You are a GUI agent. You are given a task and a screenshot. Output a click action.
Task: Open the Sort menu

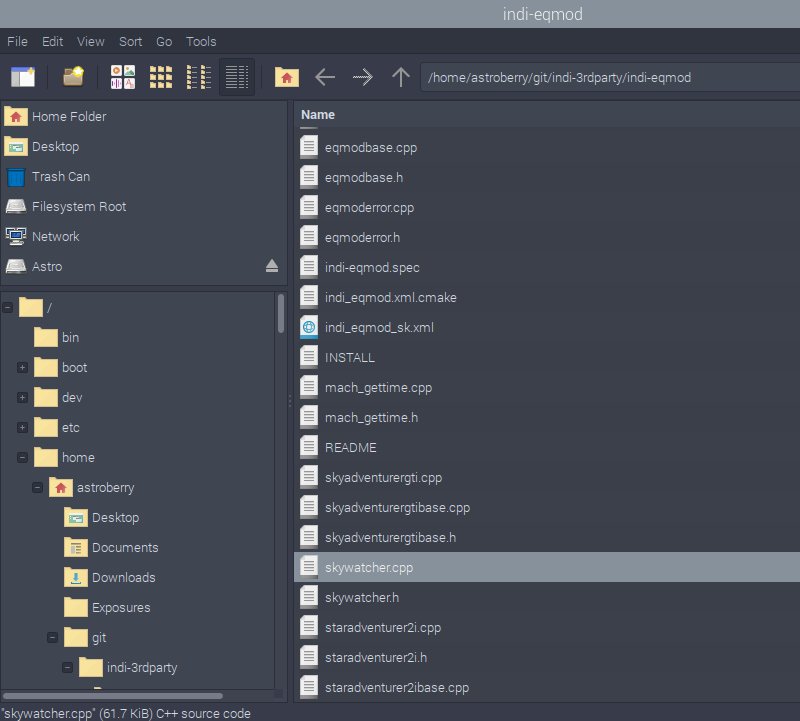tap(131, 41)
